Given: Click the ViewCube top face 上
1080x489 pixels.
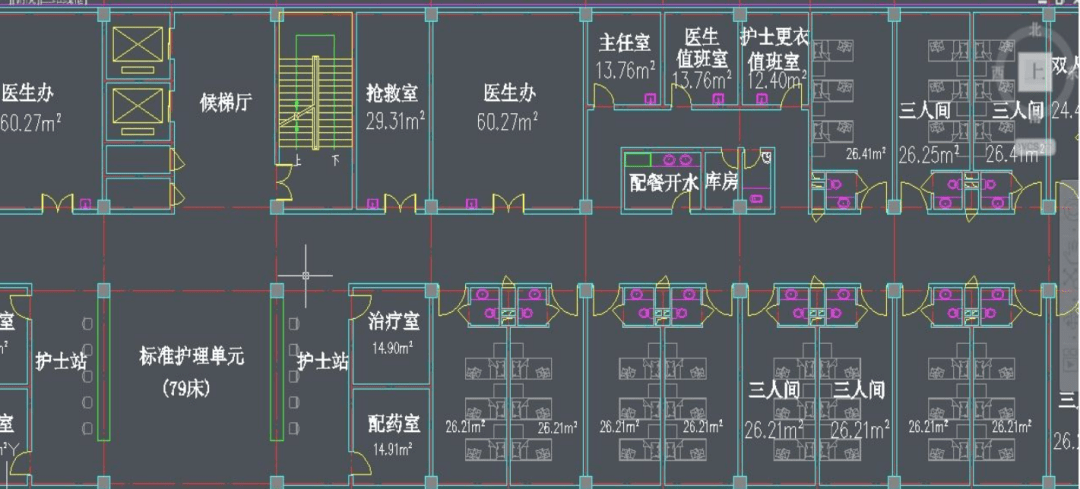Looking at the screenshot, I should [1036, 71].
